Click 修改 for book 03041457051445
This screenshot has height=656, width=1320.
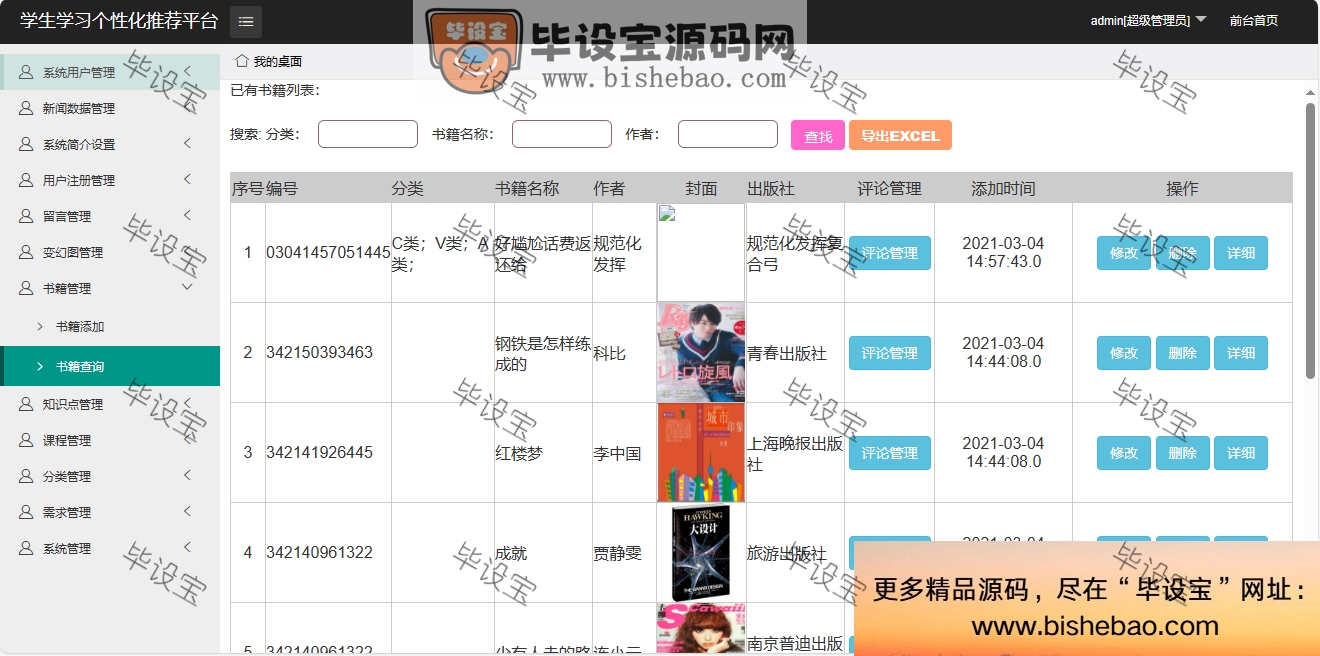(1124, 253)
